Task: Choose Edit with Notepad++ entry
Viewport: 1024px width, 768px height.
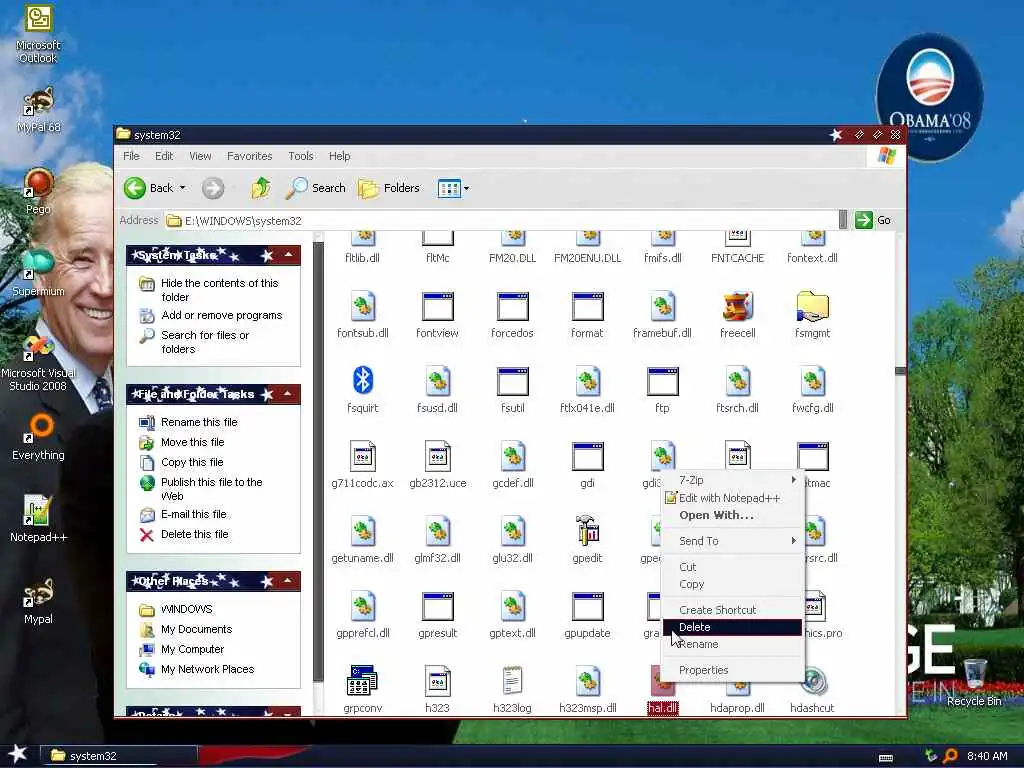Action: tap(732, 498)
